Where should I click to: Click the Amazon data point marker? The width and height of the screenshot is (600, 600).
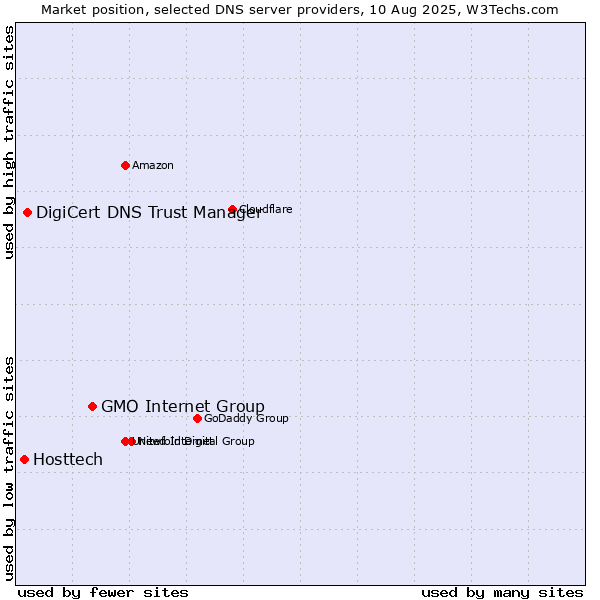point(125,165)
